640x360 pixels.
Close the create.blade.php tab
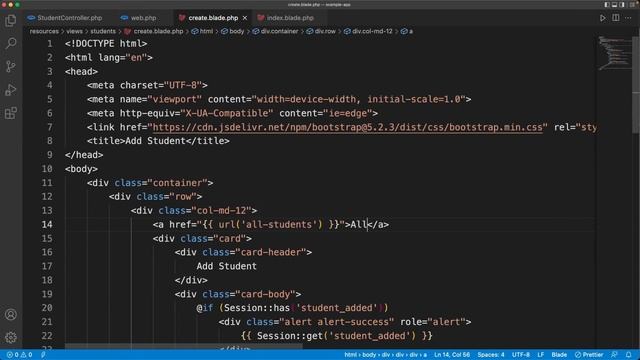click(244, 18)
